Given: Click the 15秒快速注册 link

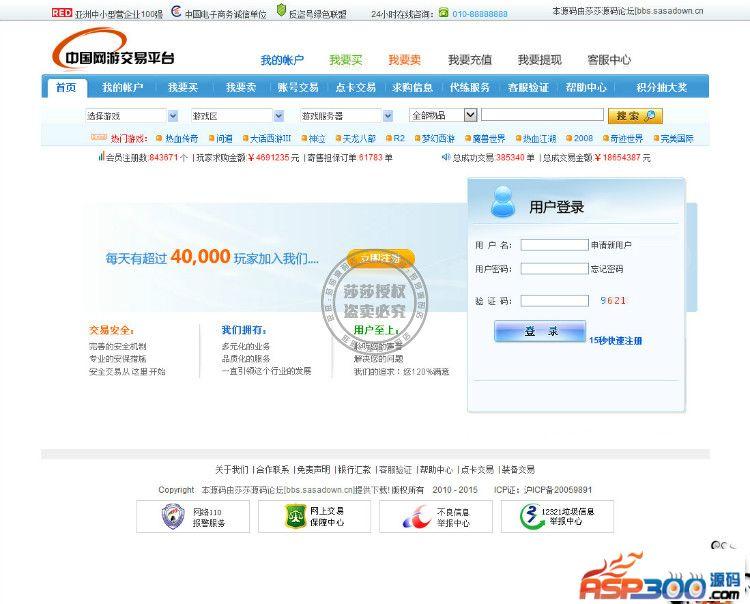Looking at the screenshot, I should [616, 340].
